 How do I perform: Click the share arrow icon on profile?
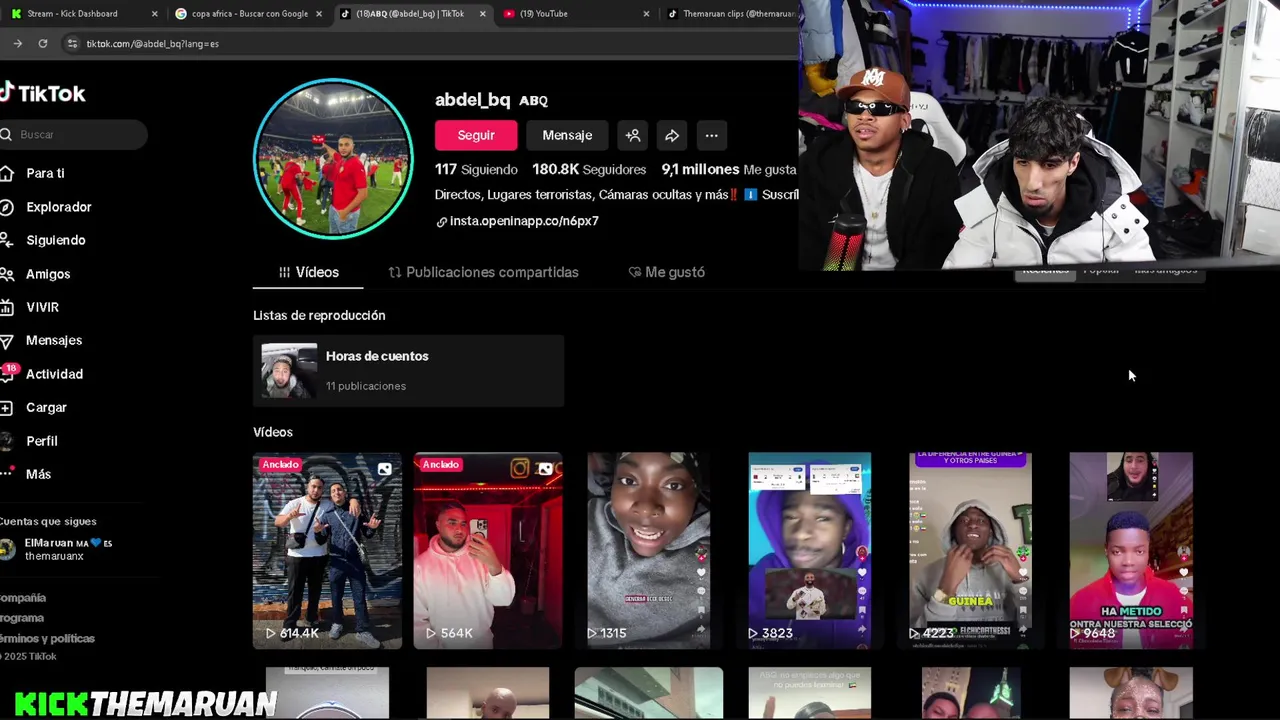pos(672,135)
